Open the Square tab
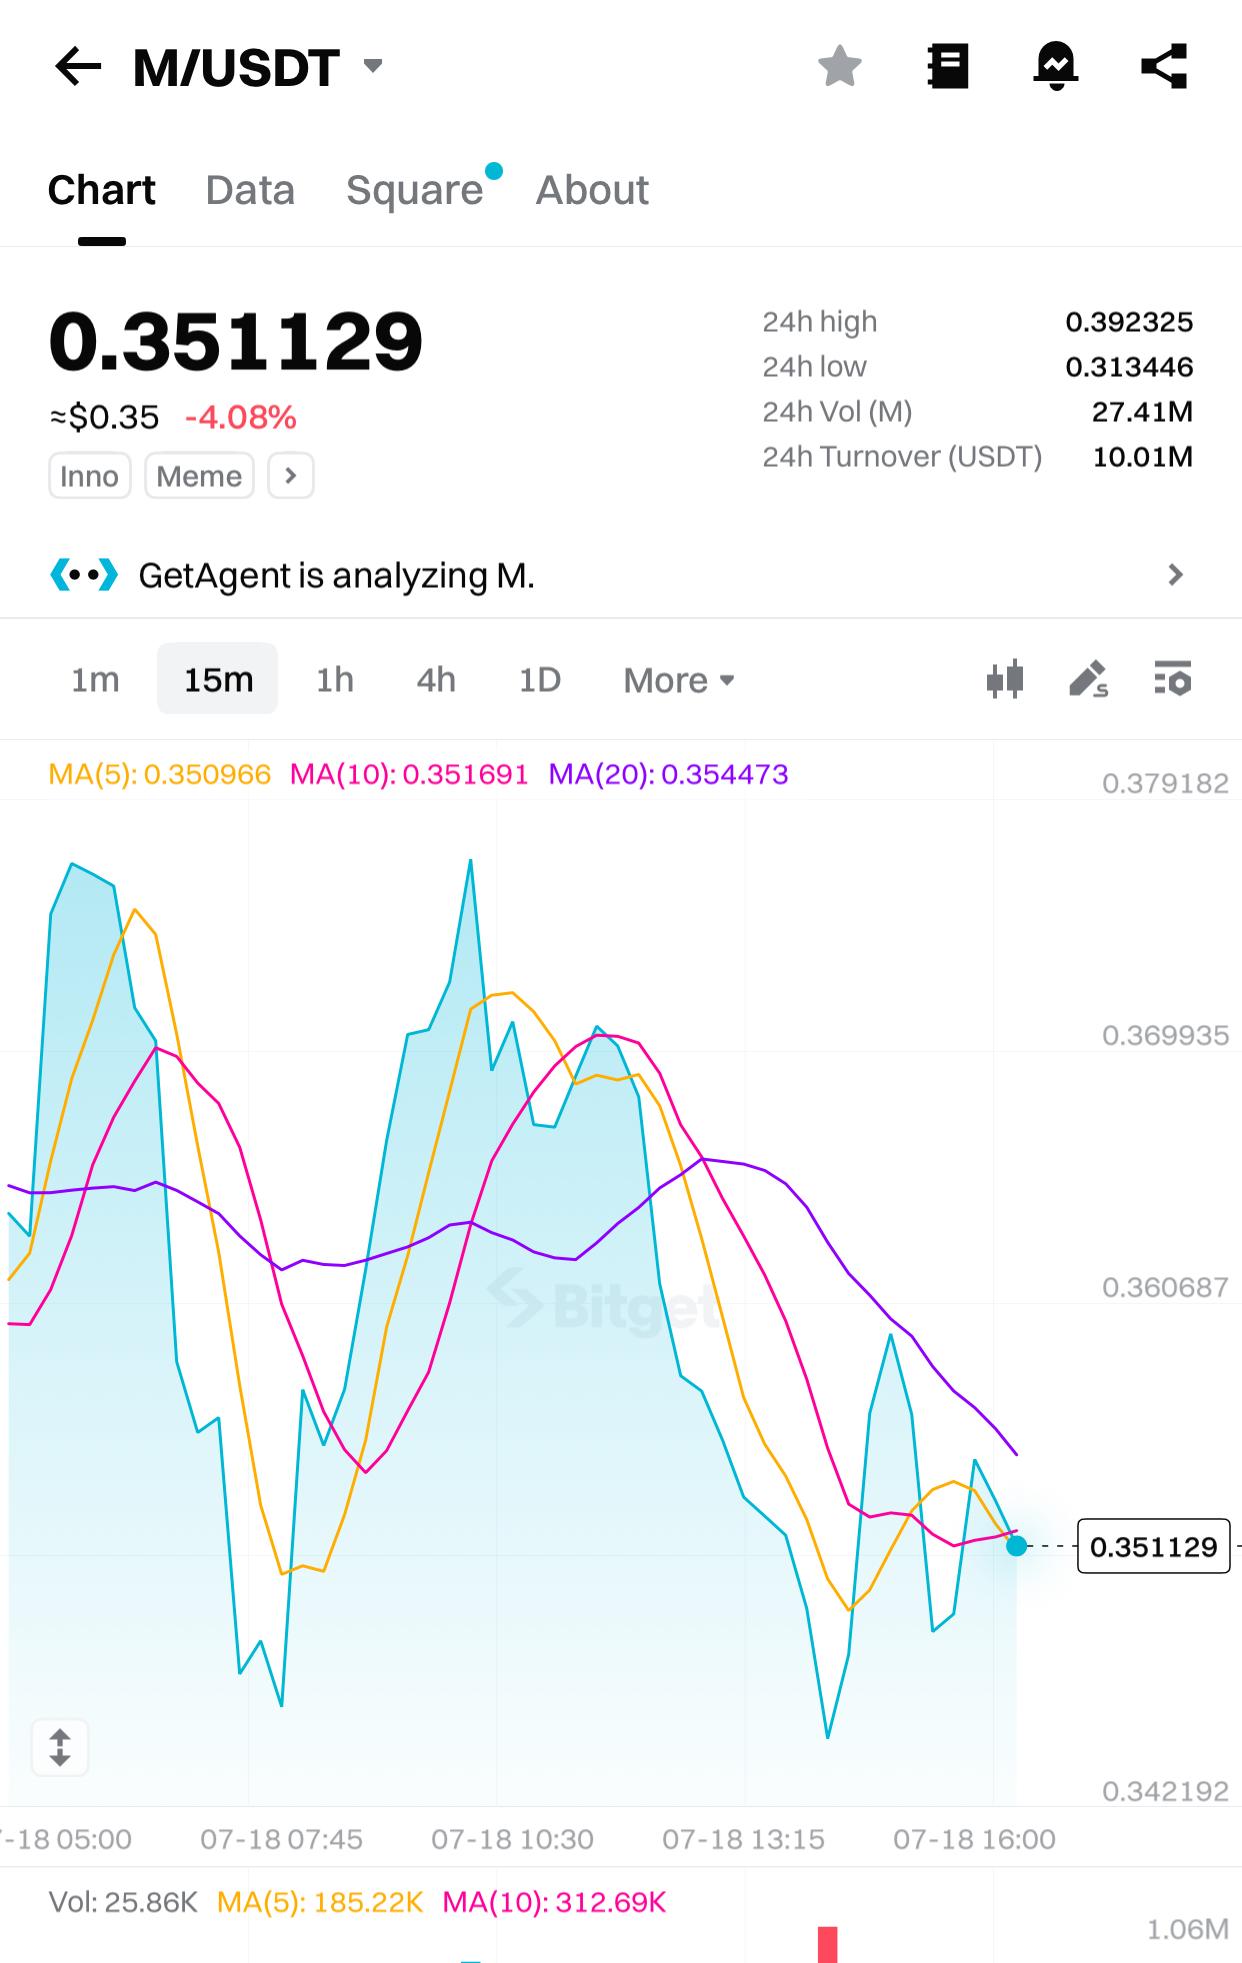This screenshot has height=1963, width=1242. coord(415,190)
